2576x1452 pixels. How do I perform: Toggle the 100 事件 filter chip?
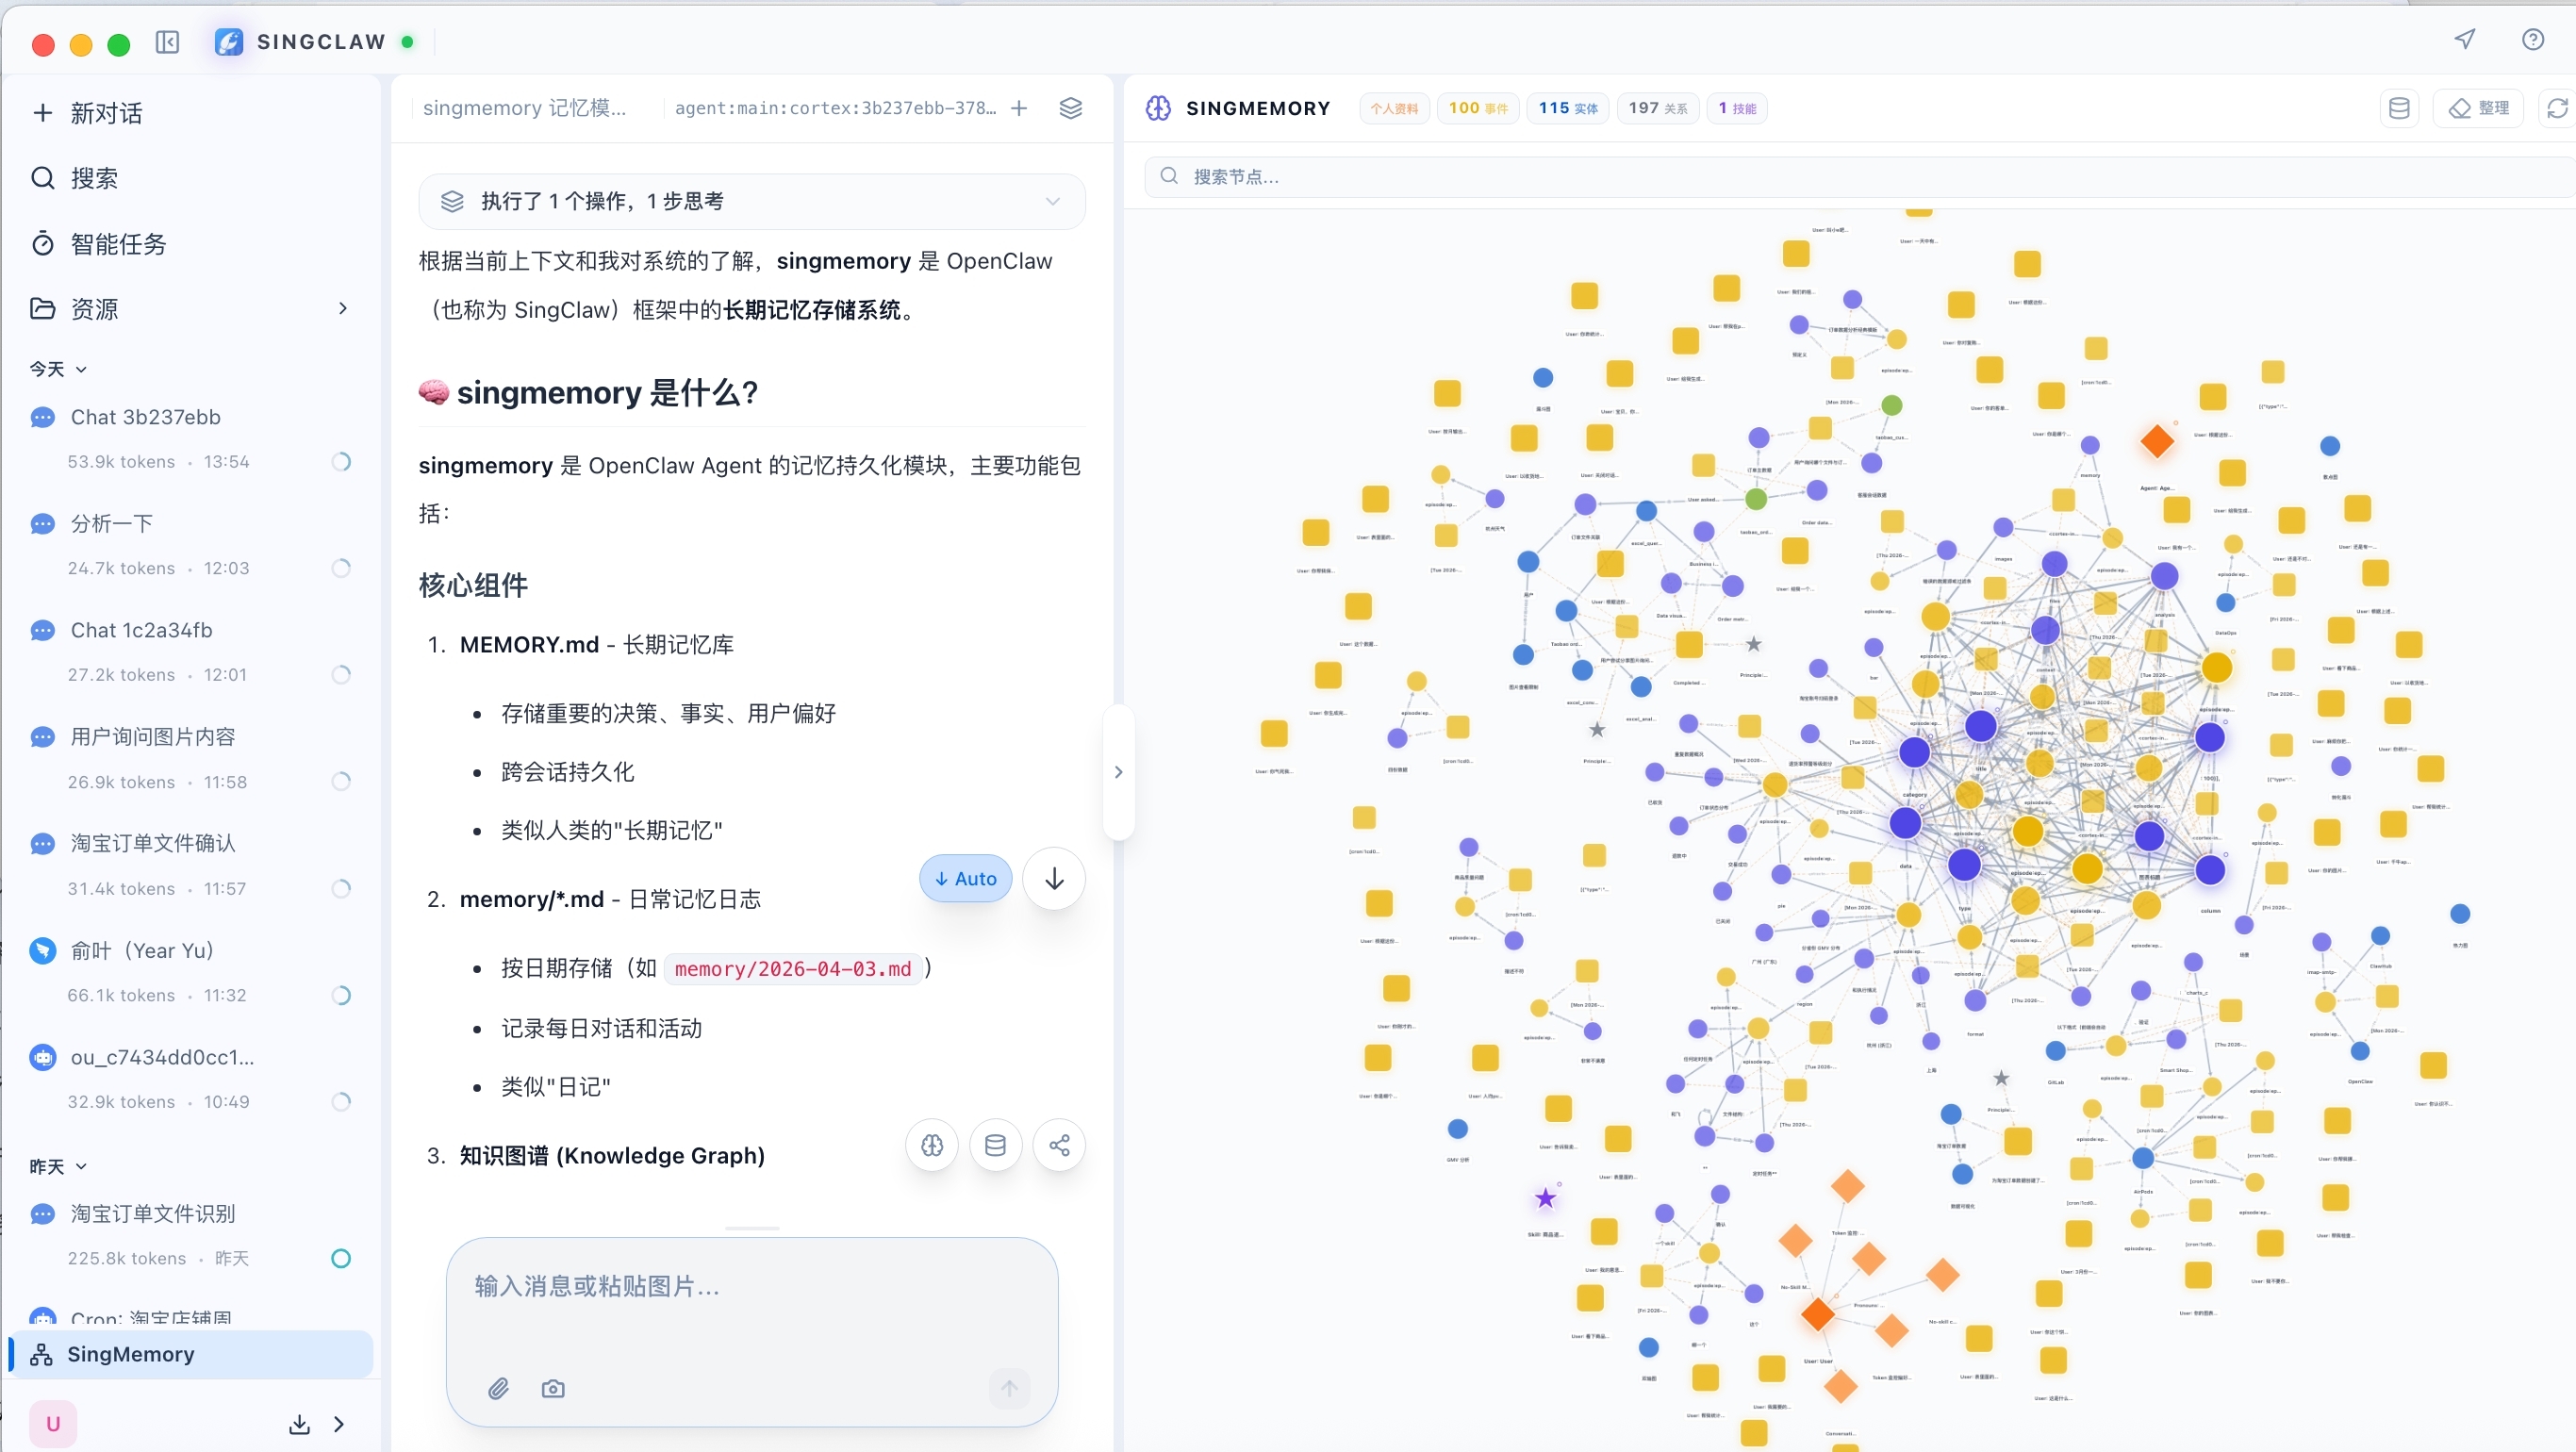[1478, 108]
